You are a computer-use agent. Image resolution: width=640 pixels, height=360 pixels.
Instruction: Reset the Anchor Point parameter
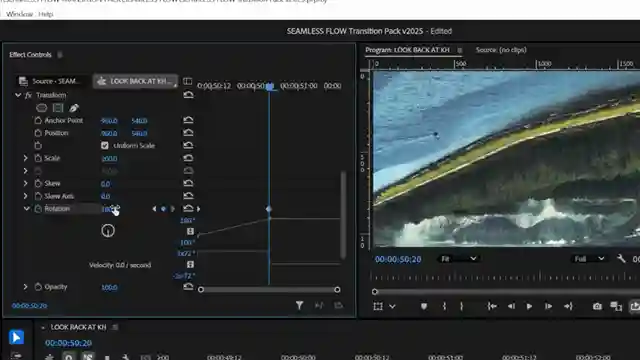188,120
